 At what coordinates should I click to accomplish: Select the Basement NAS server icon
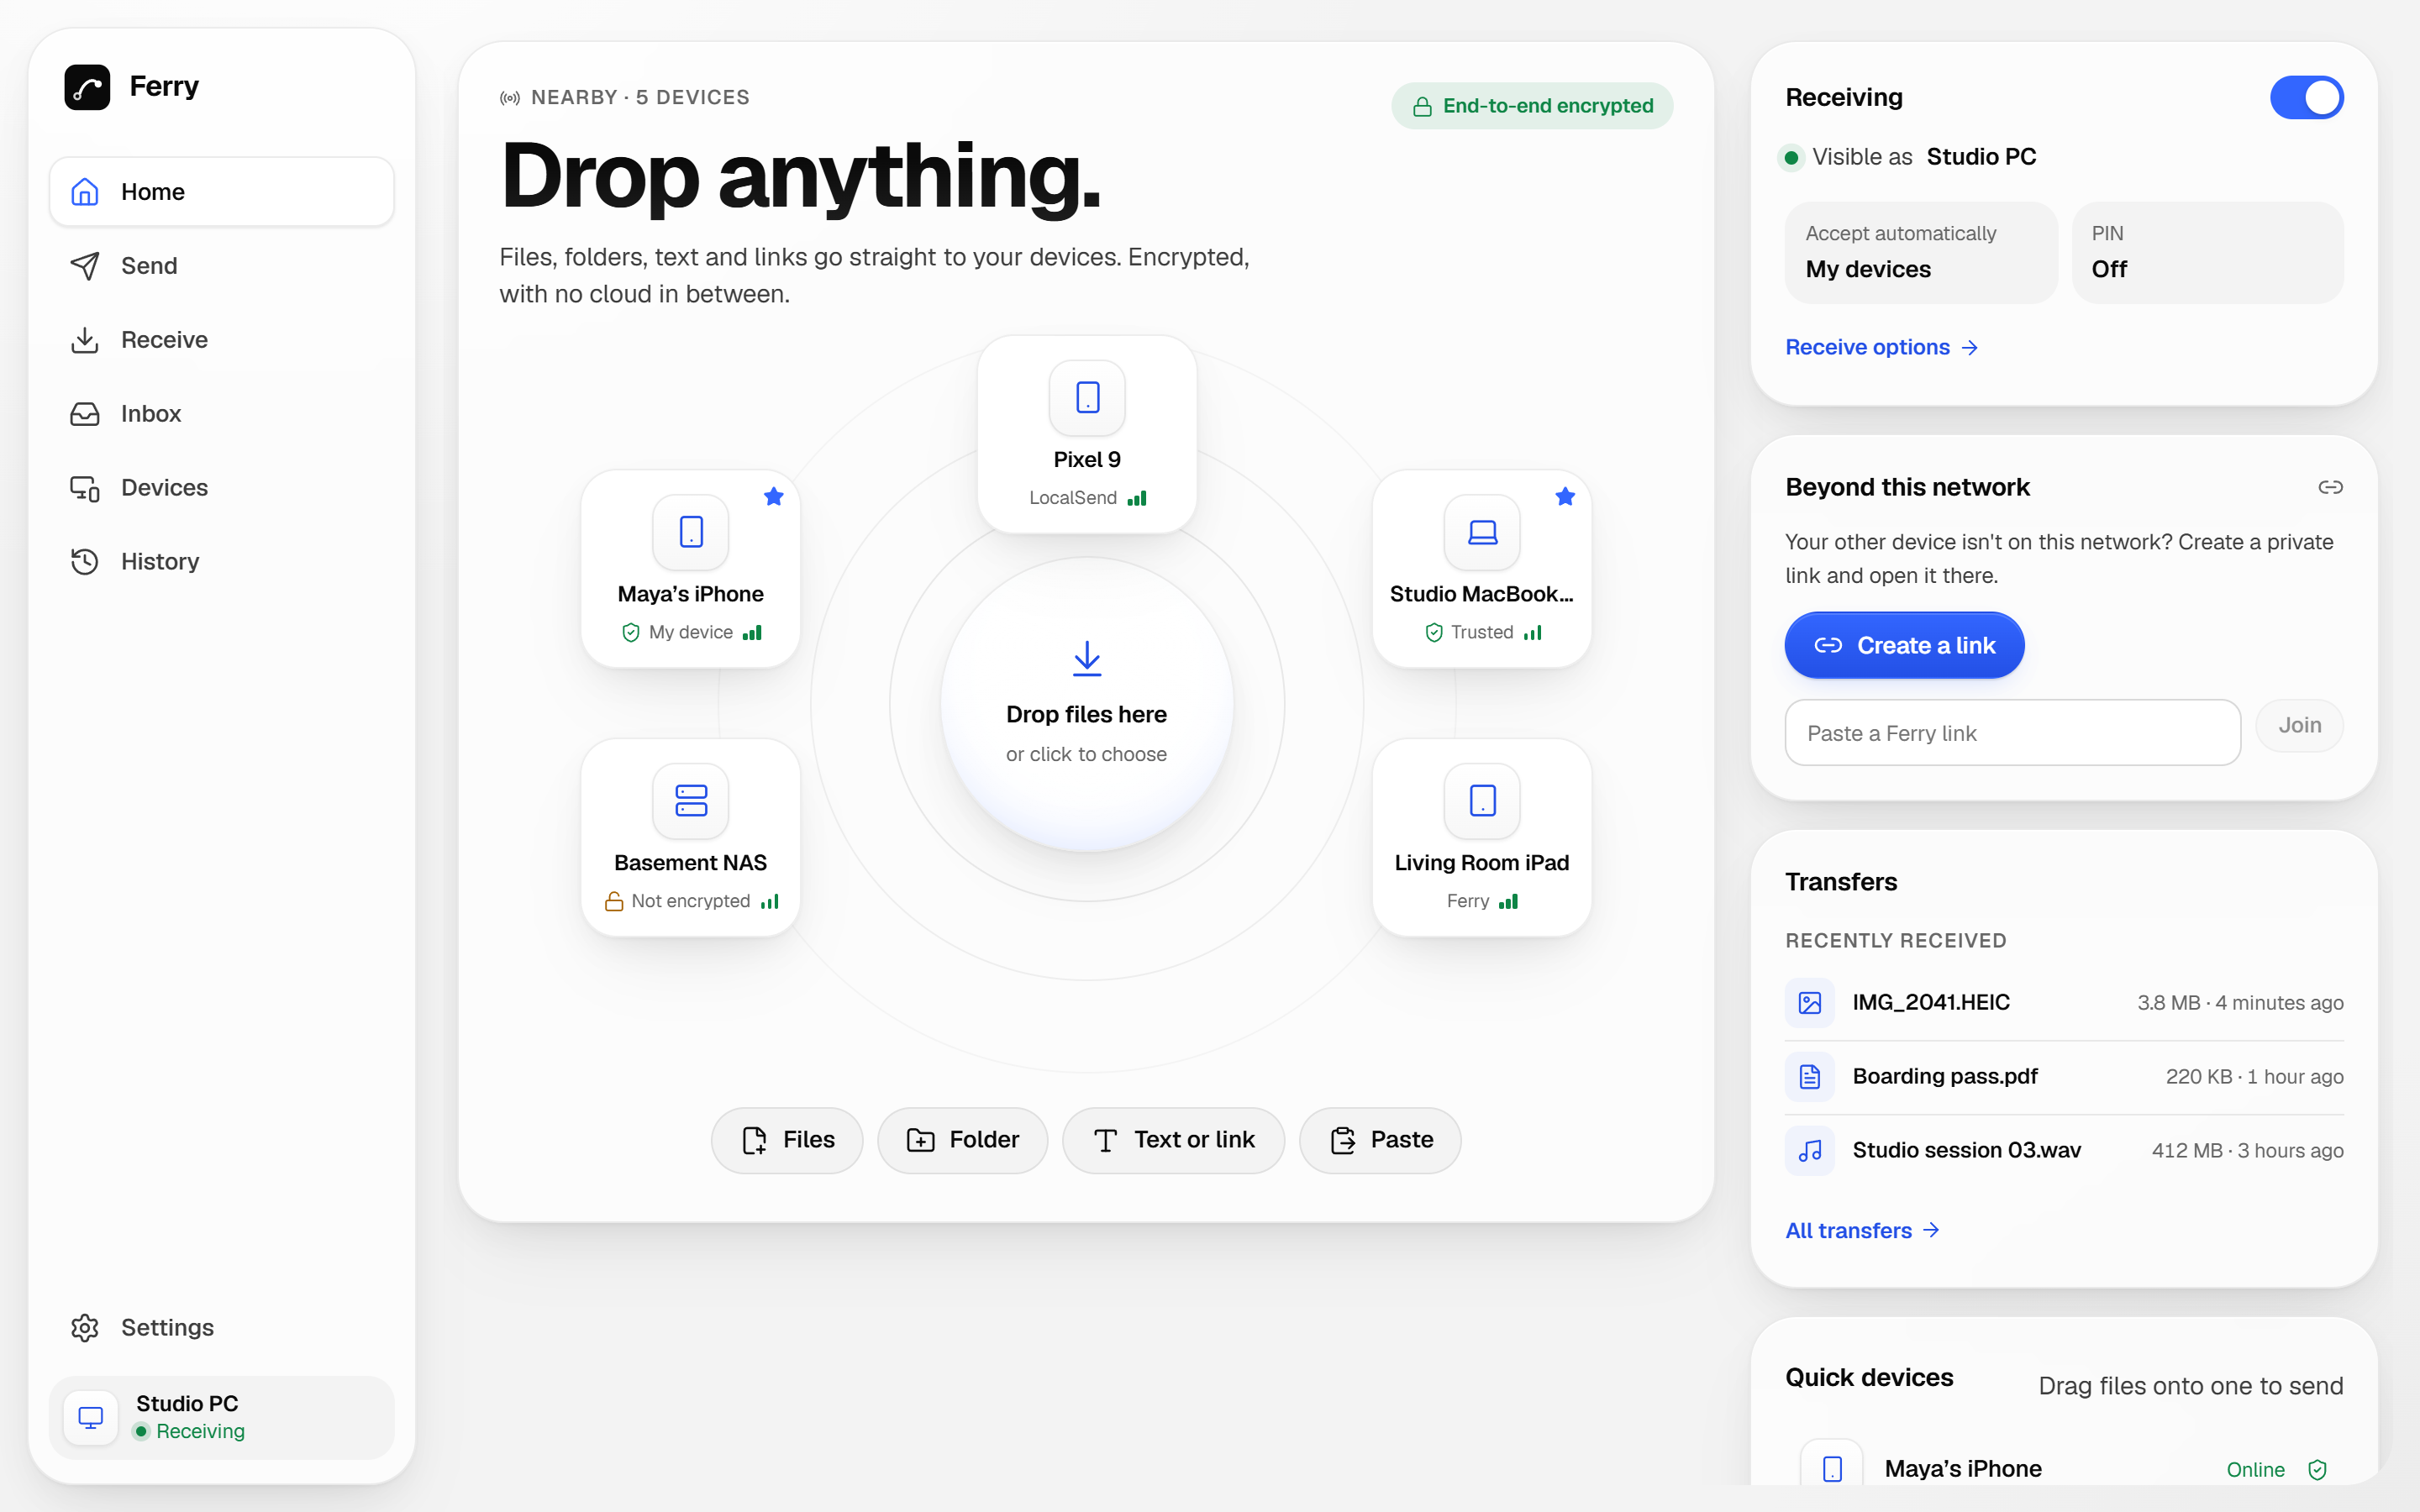[x=691, y=800]
